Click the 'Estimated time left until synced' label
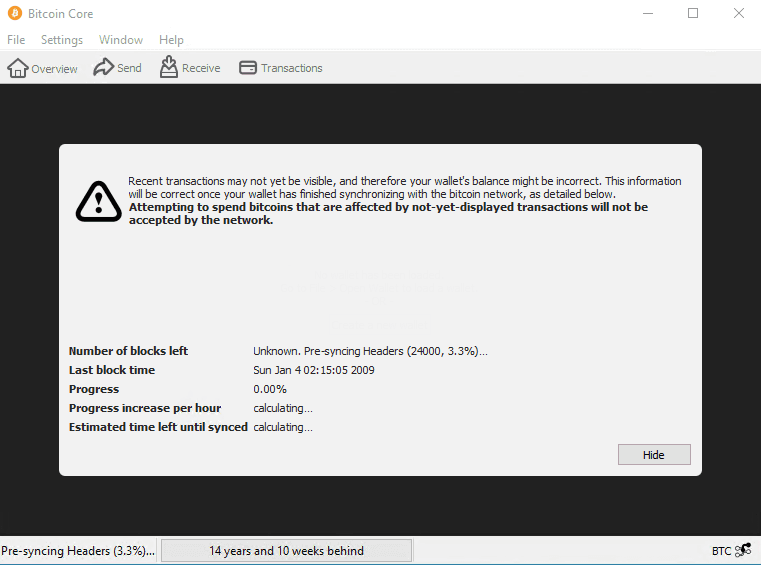 158,427
